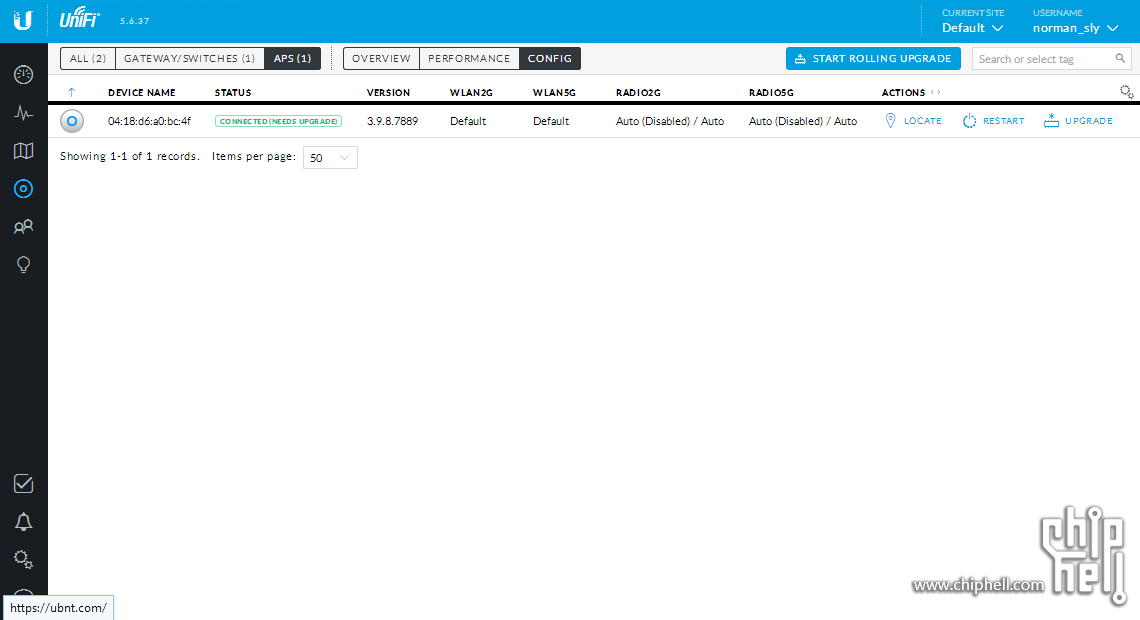Open the Map sidebar icon
The height and width of the screenshot is (620, 1140).
tap(23, 150)
